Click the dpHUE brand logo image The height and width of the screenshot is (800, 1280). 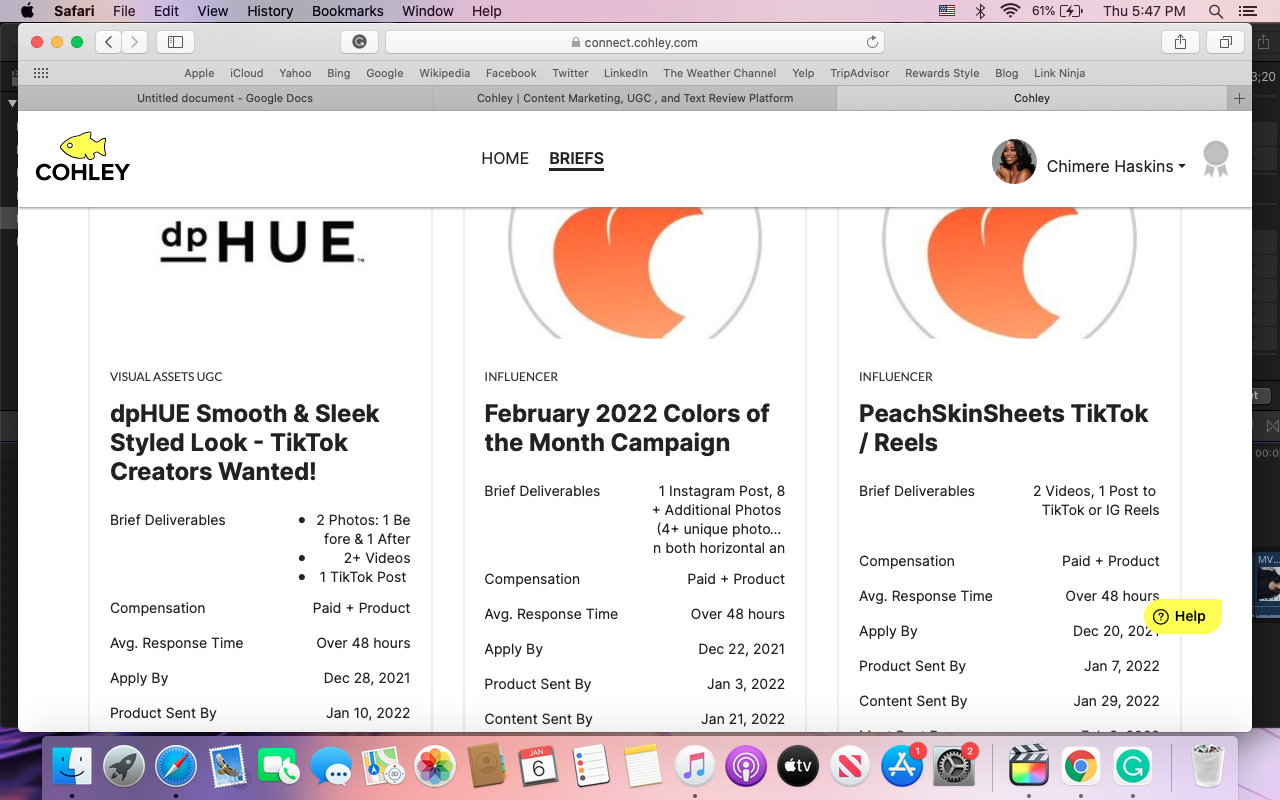point(261,243)
